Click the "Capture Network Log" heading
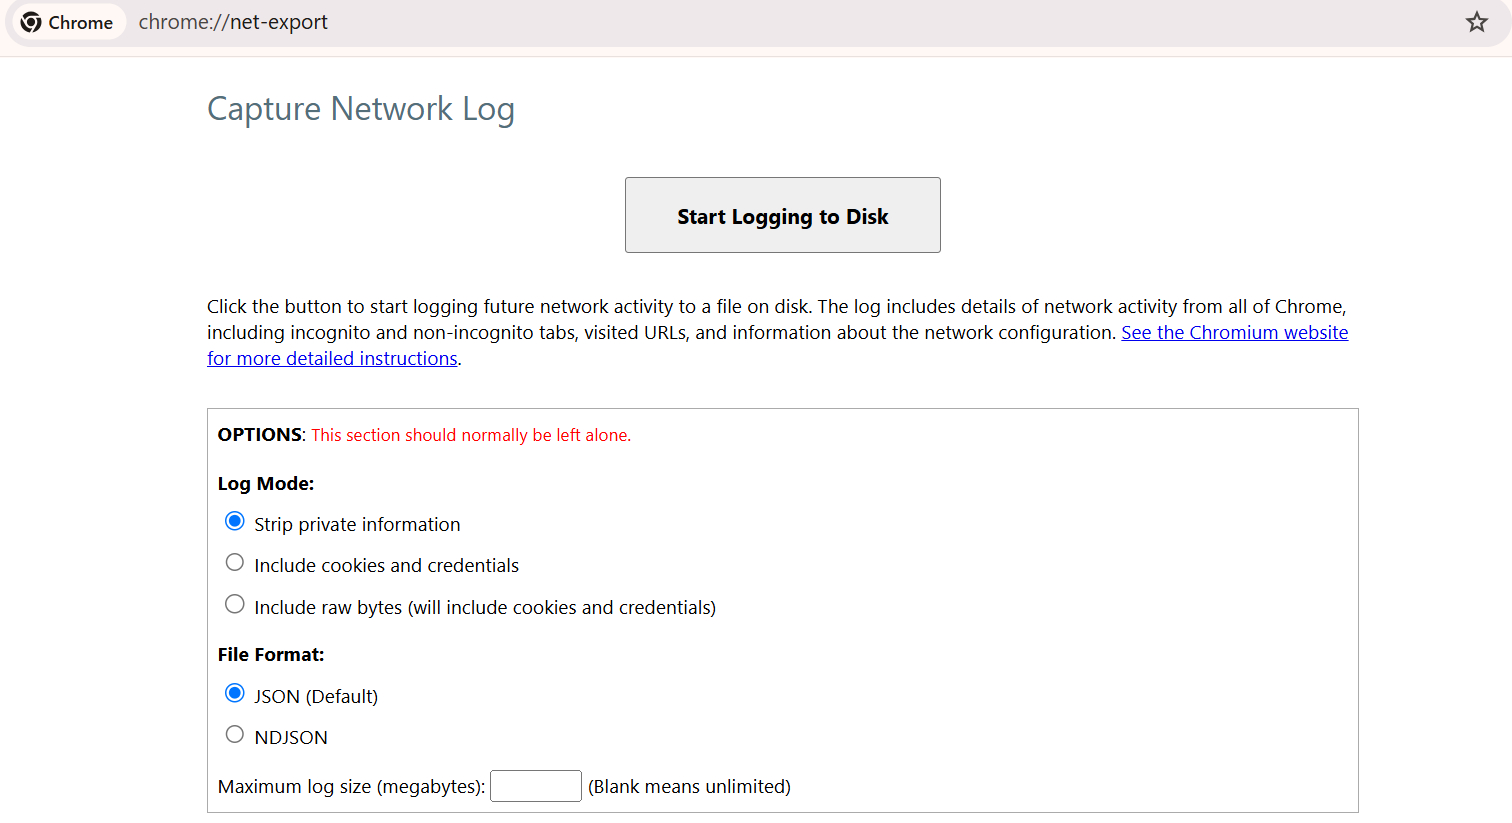Image resolution: width=1512 pixels, height=823 pixels. (361, 109)
